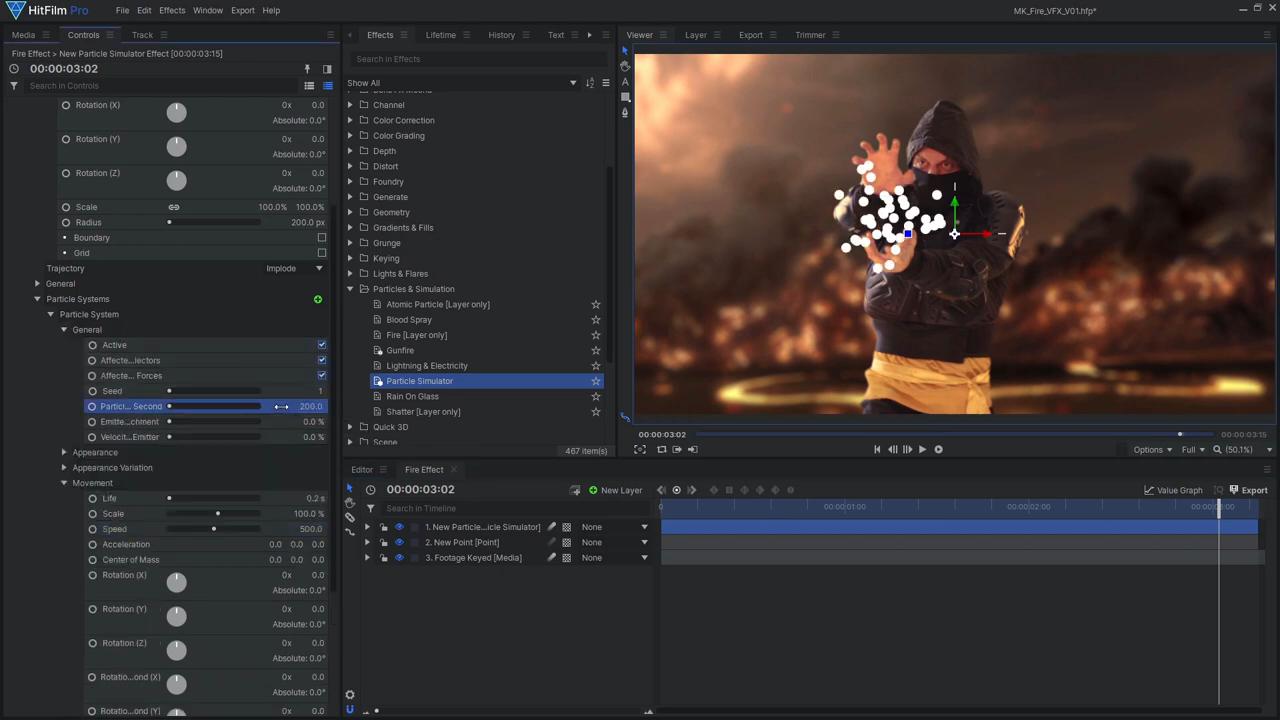Screen dimensions: 1280x720
Task: Open the Window menu
Action: 208,10
